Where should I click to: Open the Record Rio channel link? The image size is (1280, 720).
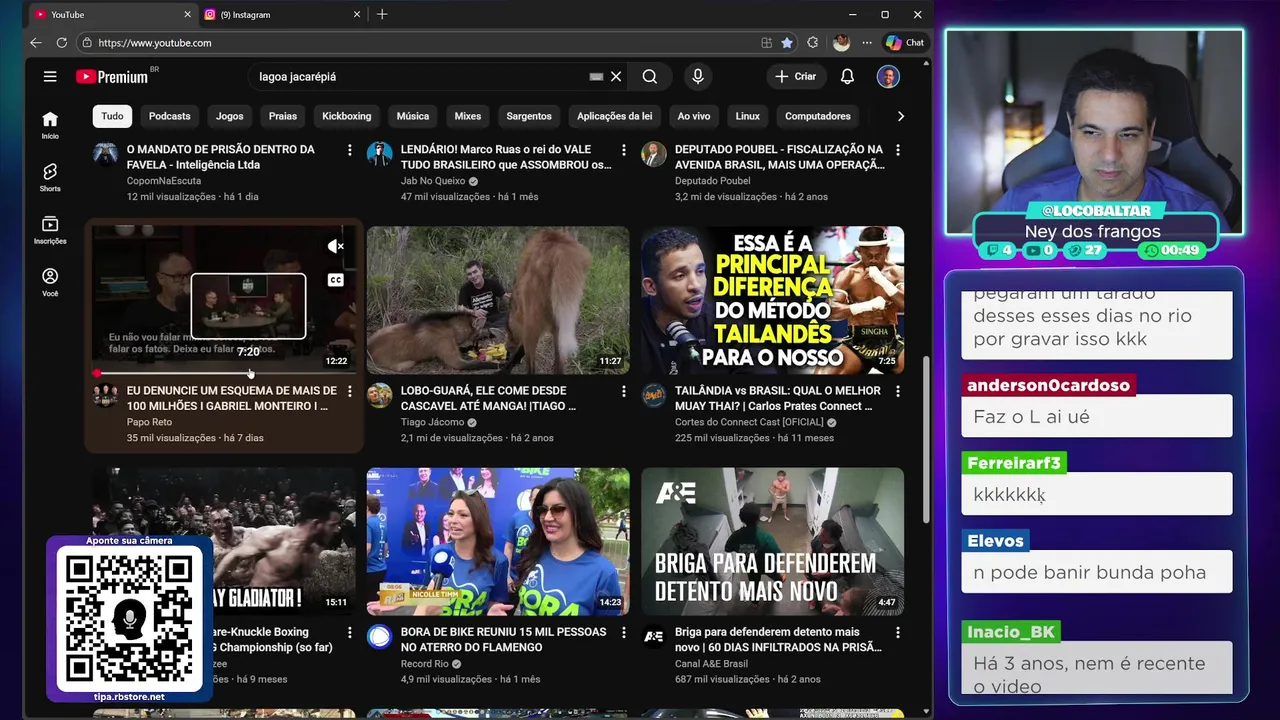[x=425, y=664]
